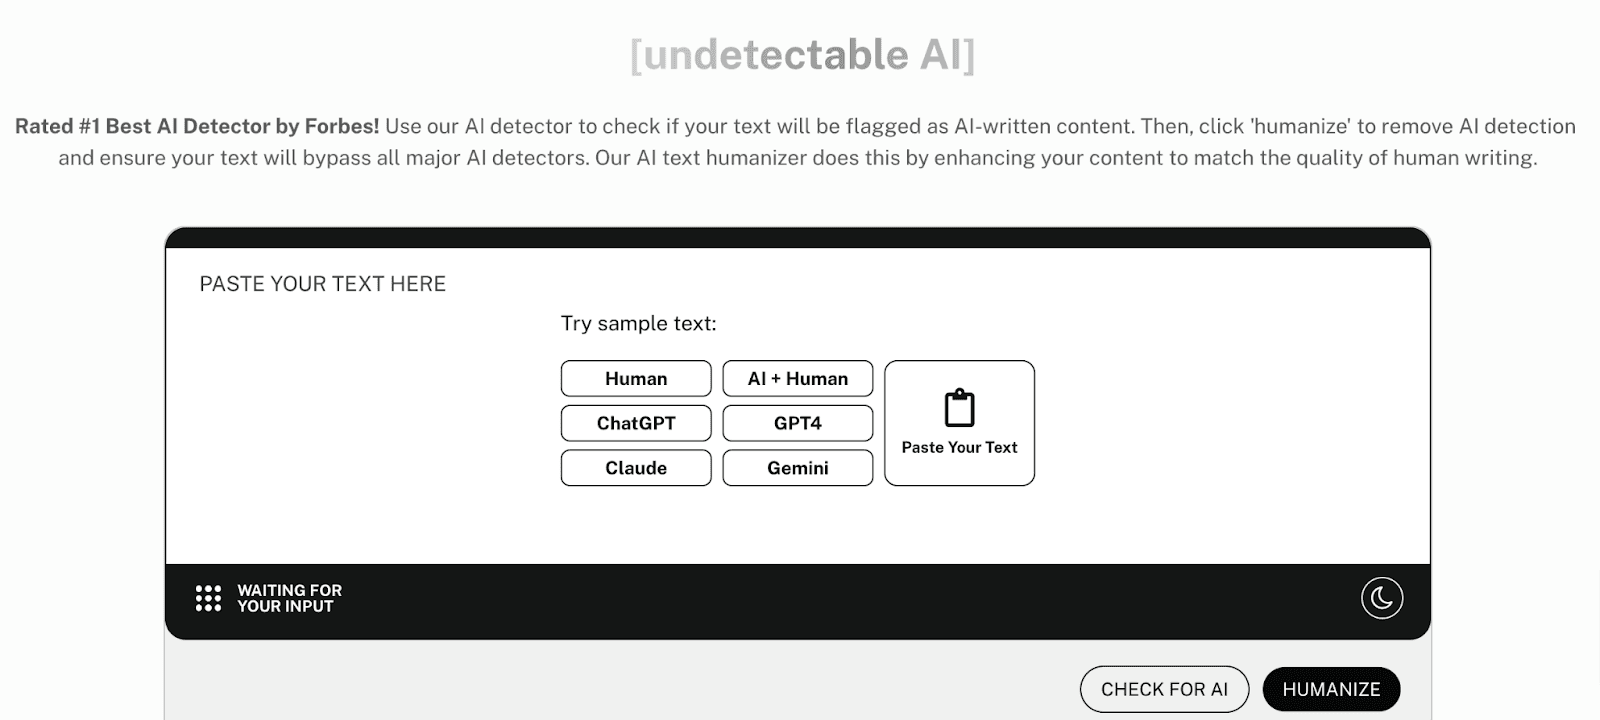The width and height of the screenshot is (1600, 720).
Task: Click the Paste Your Text card
Action: 959,423
